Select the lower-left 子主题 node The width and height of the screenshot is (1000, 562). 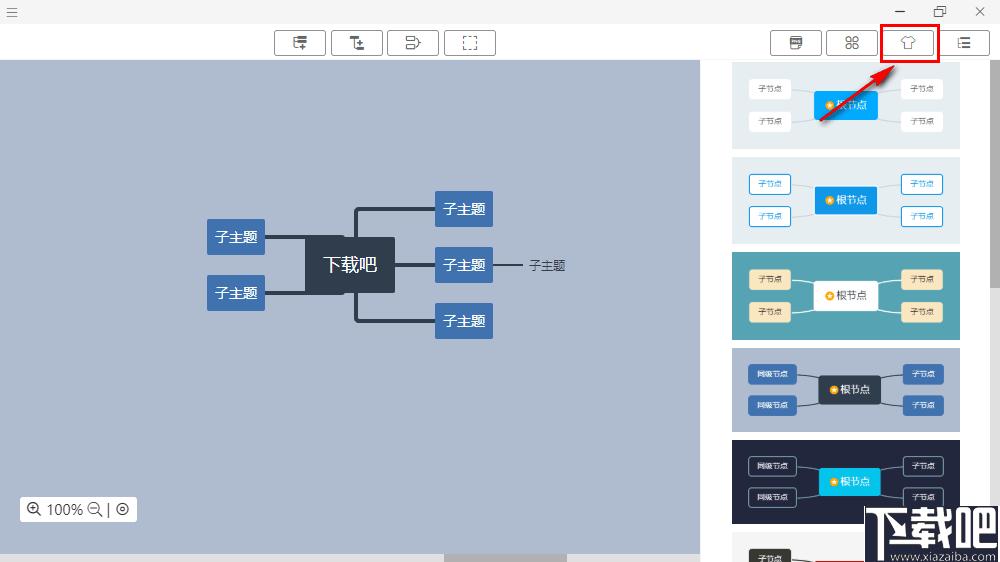[x=236, y=293]
